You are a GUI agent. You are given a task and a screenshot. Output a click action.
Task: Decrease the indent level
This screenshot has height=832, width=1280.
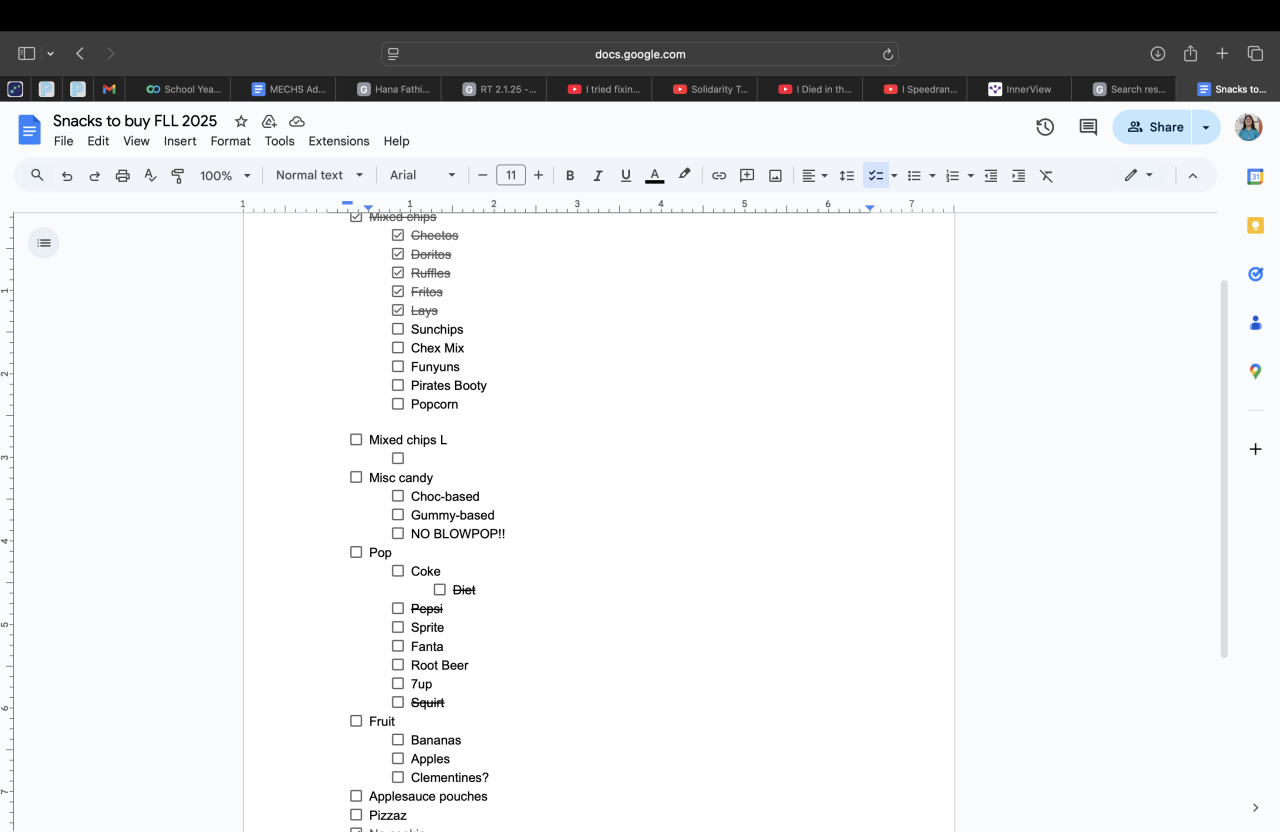[x=991, y=176]
